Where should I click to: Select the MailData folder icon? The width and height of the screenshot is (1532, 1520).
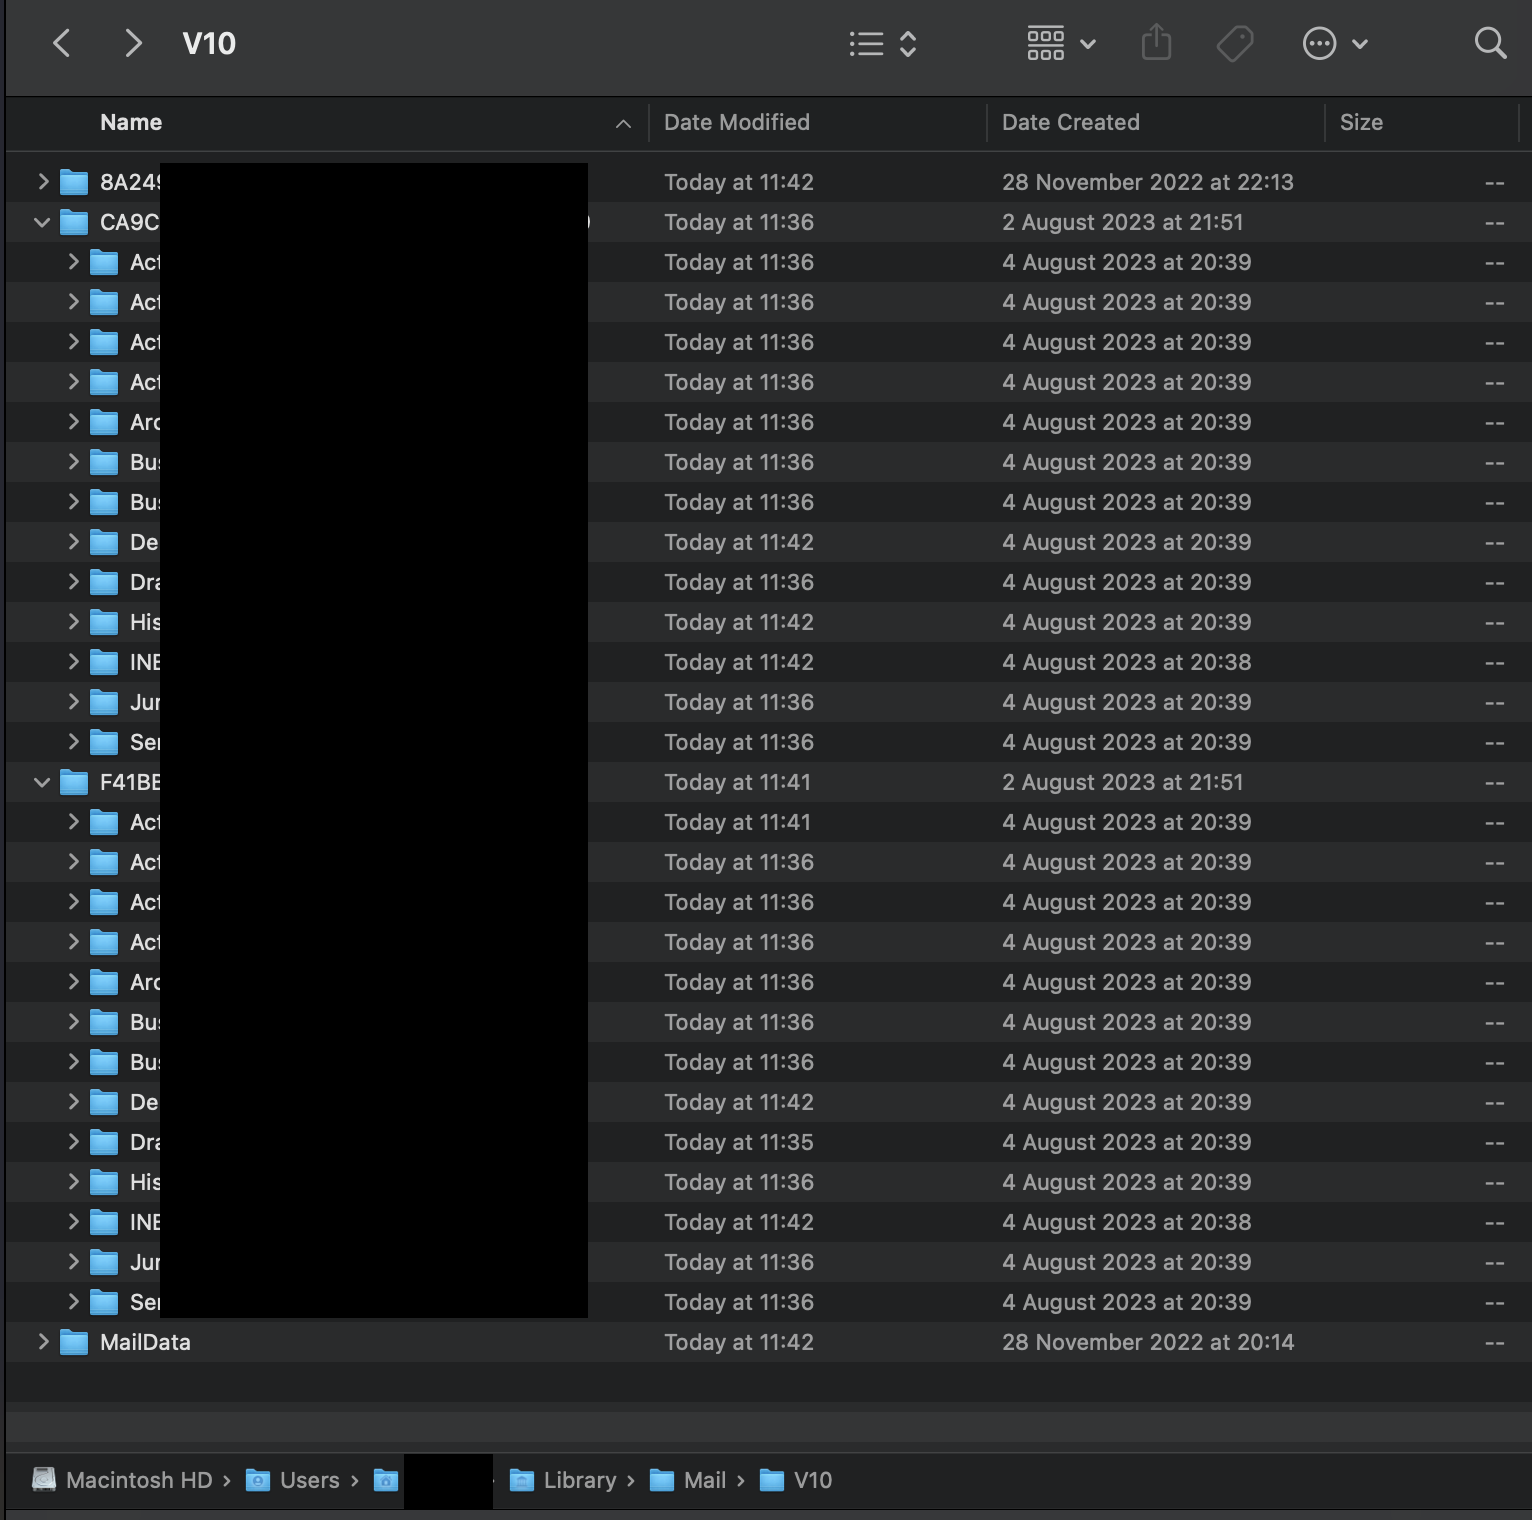(74, 1342)
